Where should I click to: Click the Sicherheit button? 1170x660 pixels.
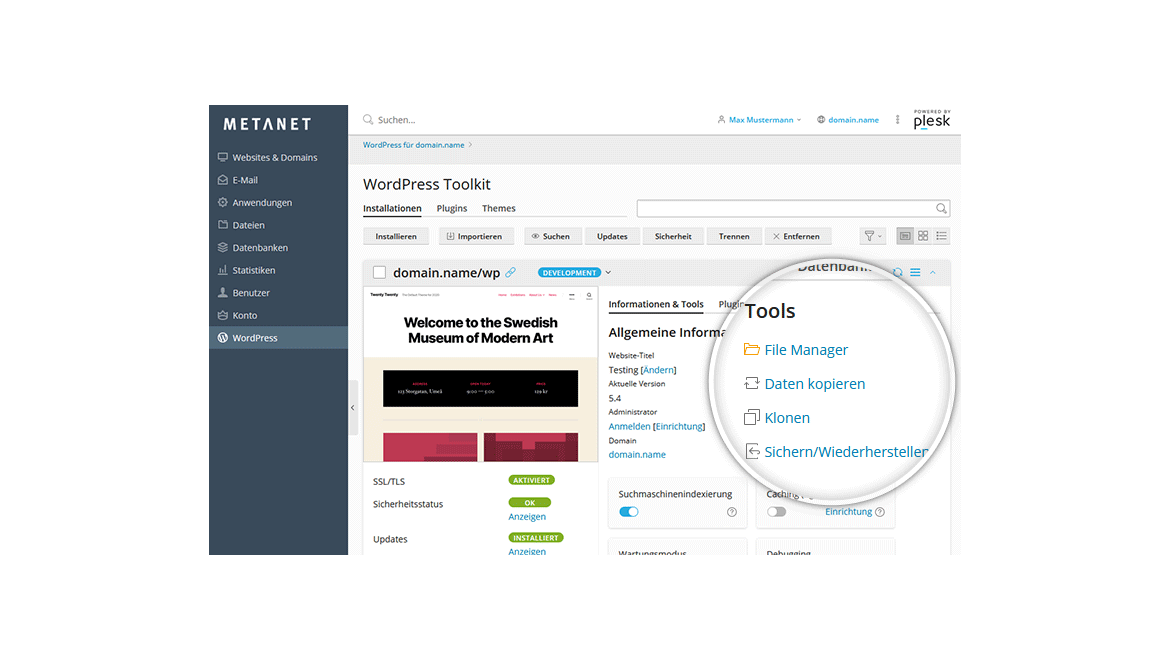(x=673, y=236)
